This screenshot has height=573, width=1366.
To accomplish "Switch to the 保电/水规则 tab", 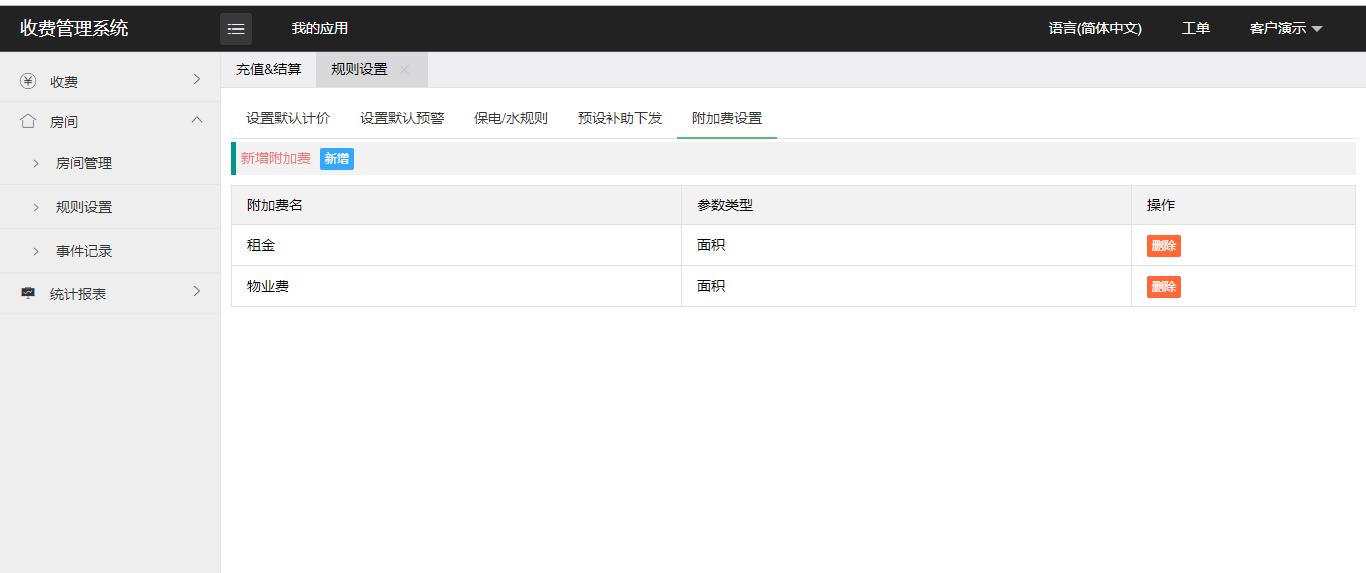I will point(511,118).
